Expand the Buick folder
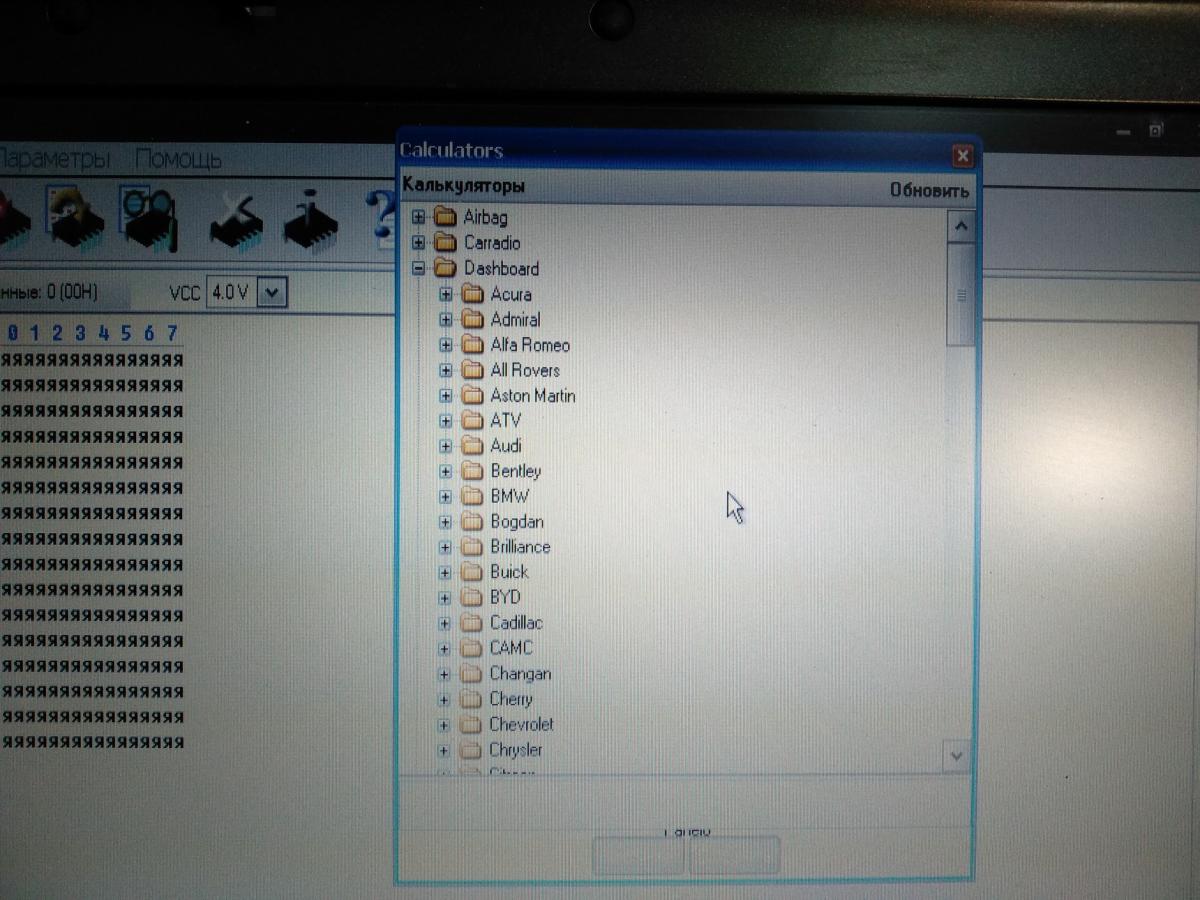 [x=445, y=572]
